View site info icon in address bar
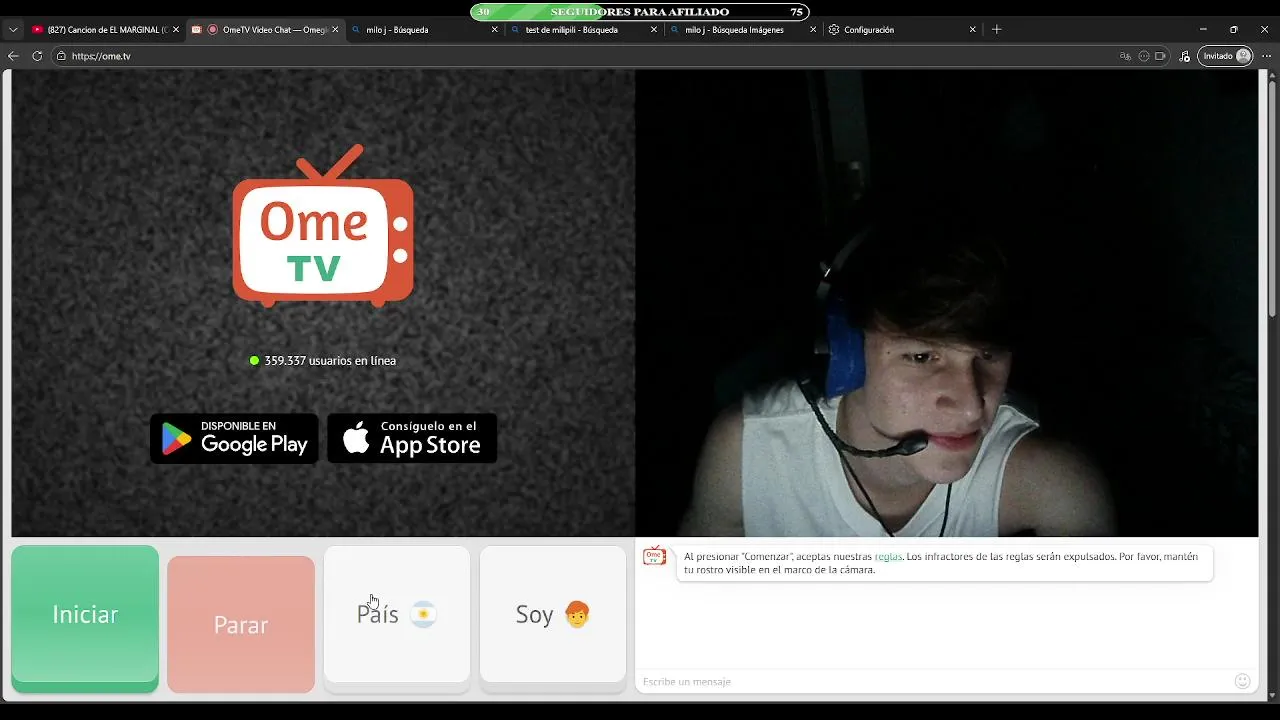 61,56
